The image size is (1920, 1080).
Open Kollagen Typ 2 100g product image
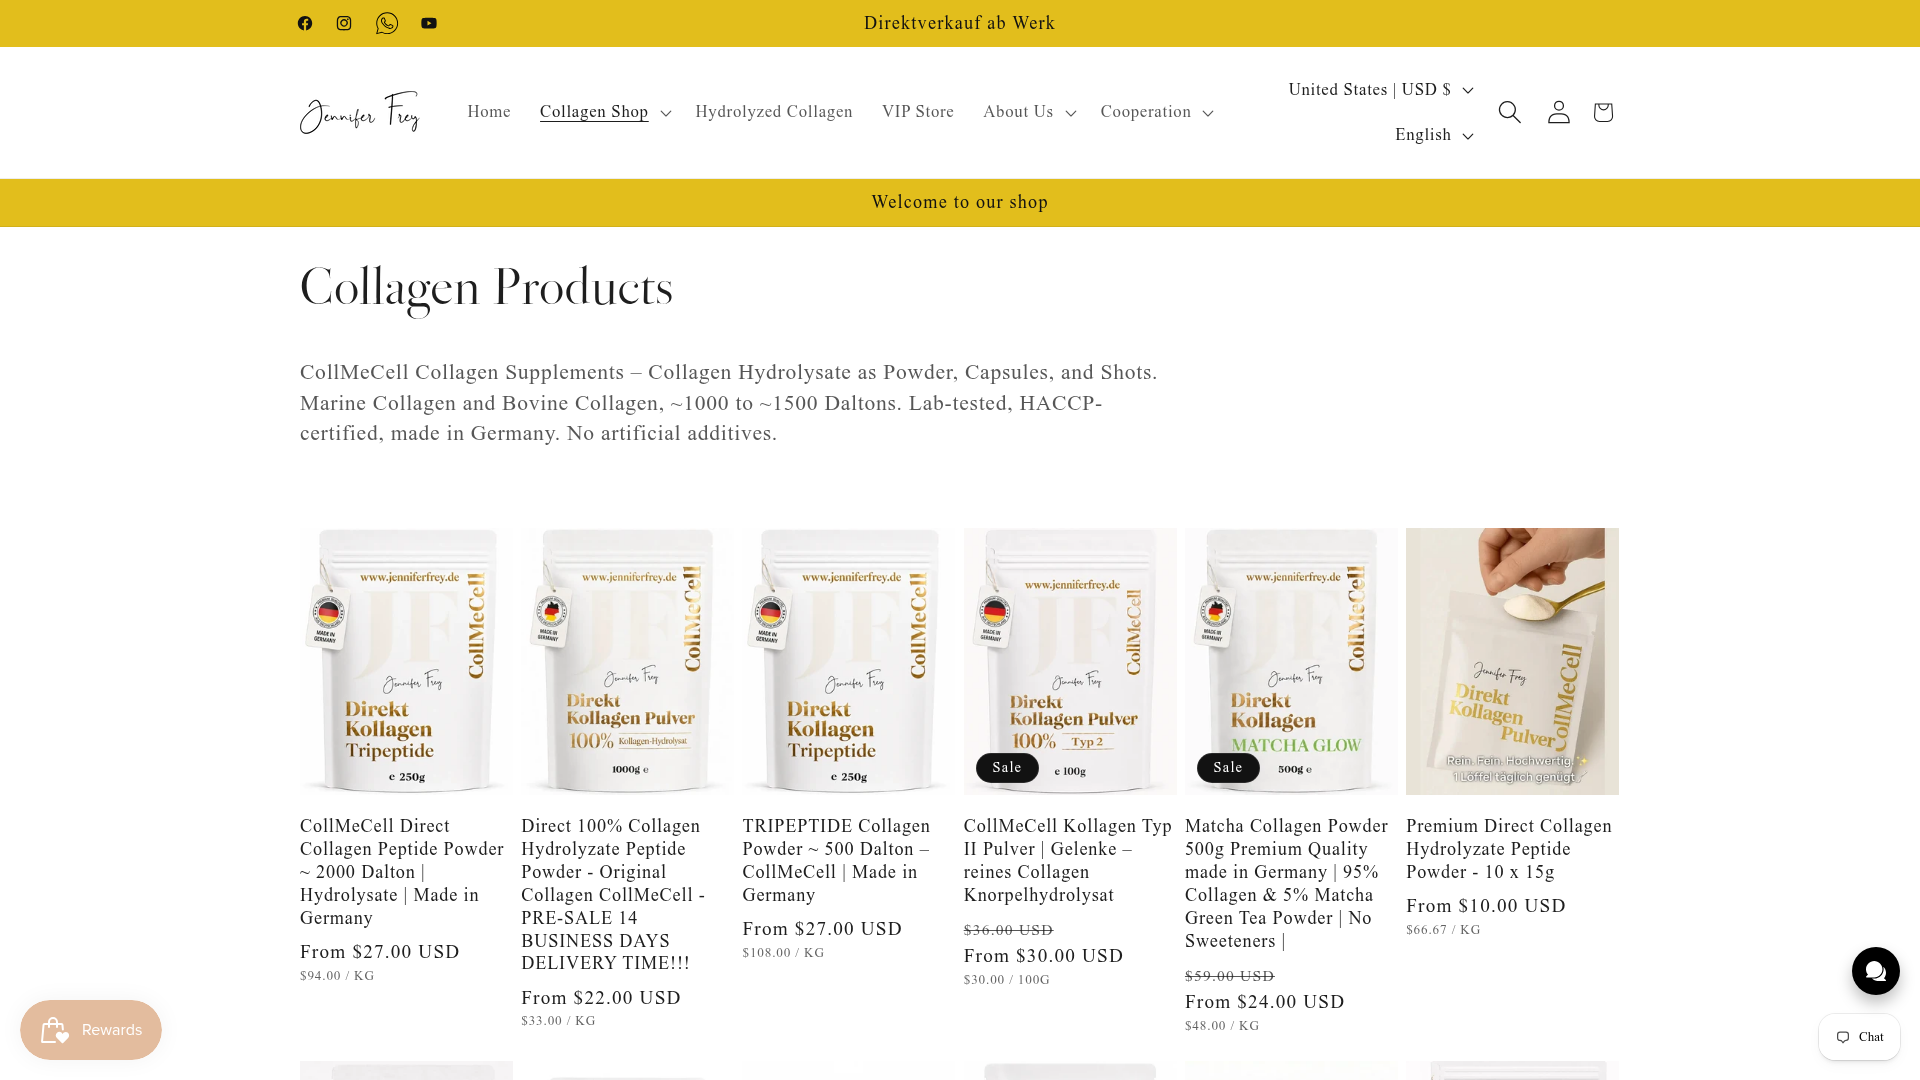coord(1070,661)
